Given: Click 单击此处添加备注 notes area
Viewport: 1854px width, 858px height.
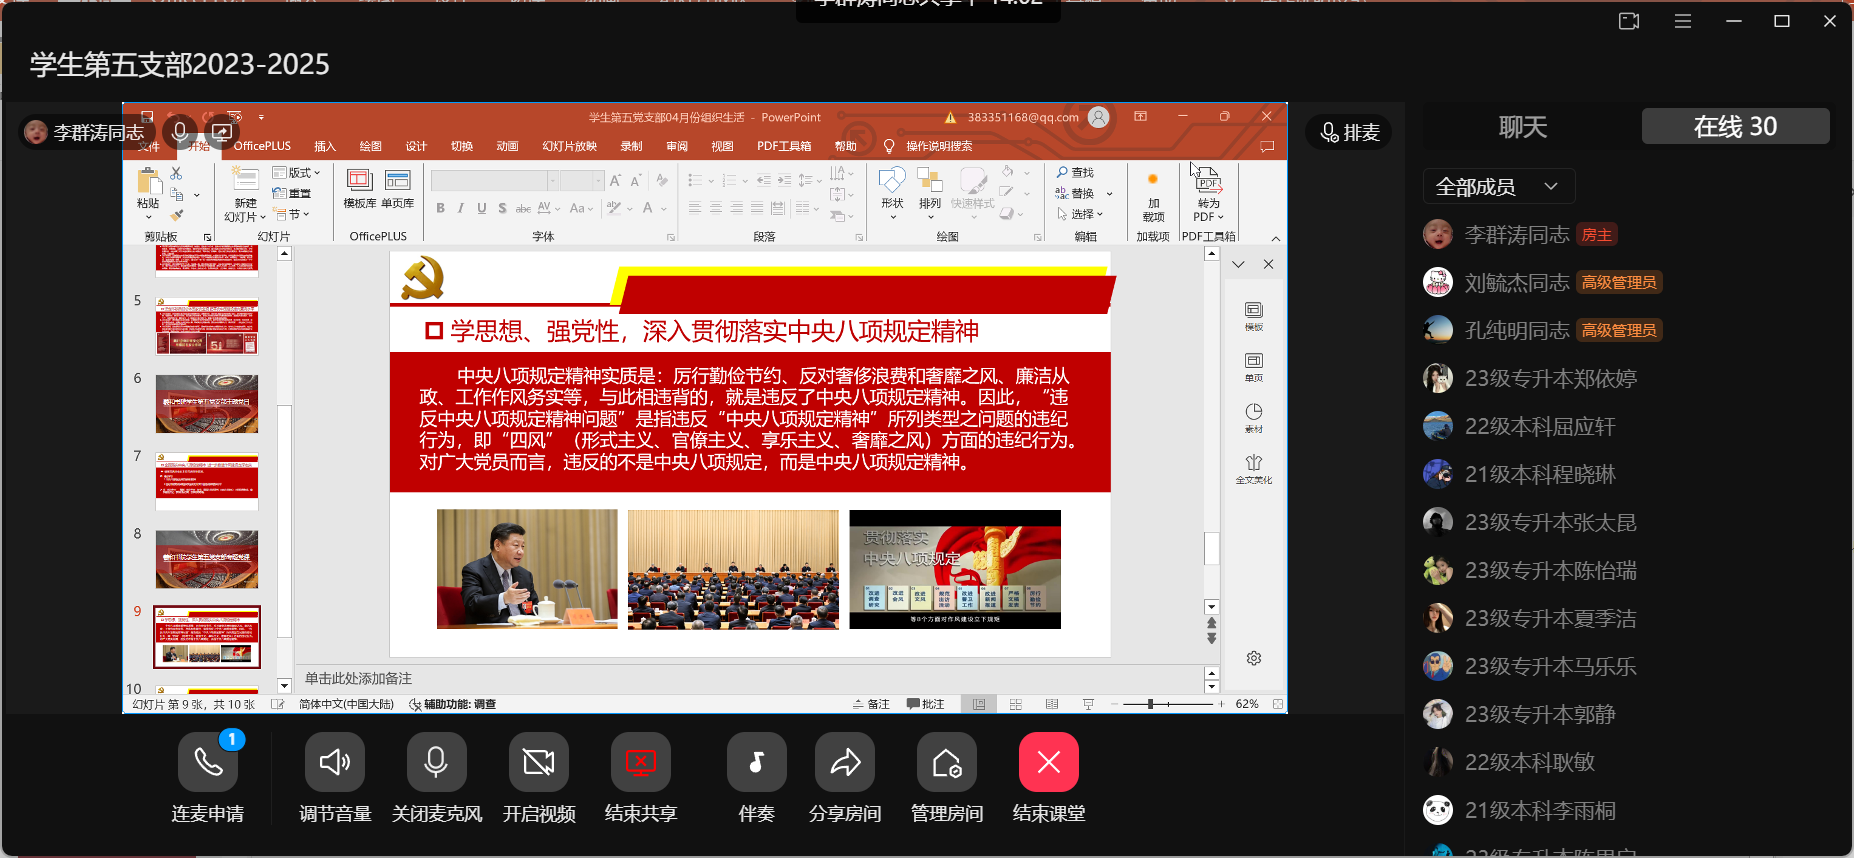Looking at the screenshot, I should (700, 678).
